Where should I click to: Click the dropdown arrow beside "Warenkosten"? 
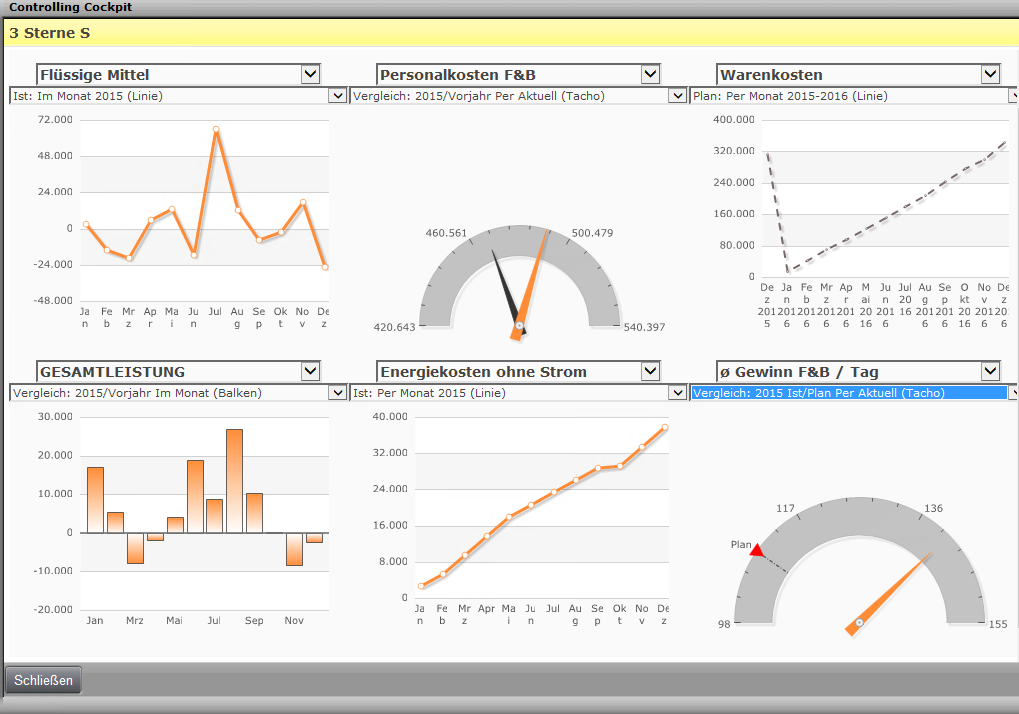(992, 73)
